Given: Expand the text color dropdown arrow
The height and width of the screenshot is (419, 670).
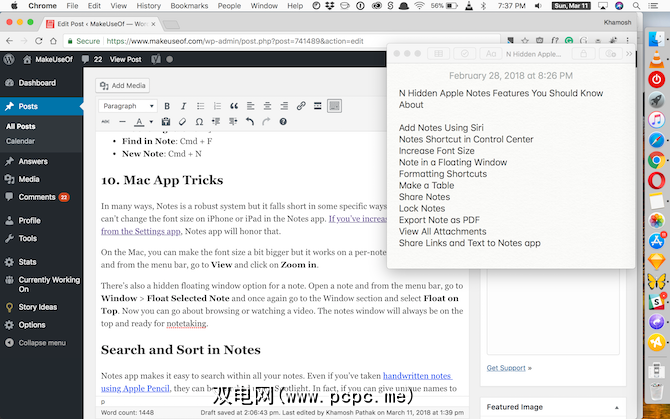Looking at the screenshot, I should tap(151, 122).
